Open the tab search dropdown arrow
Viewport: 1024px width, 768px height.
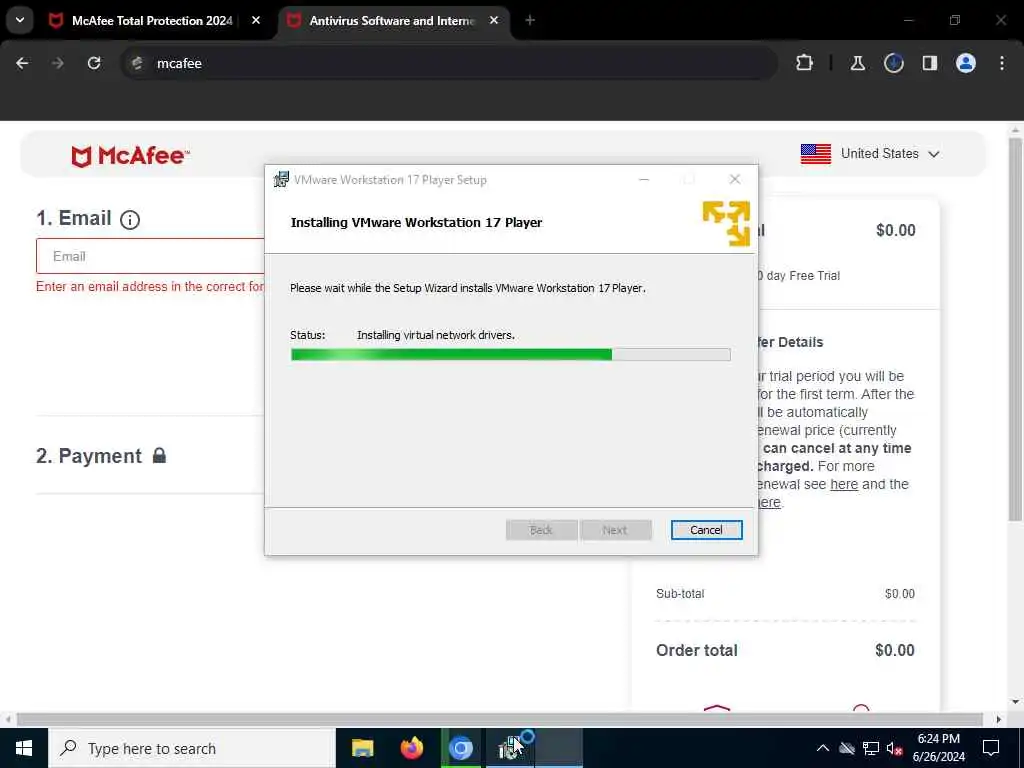coord(20,20)
